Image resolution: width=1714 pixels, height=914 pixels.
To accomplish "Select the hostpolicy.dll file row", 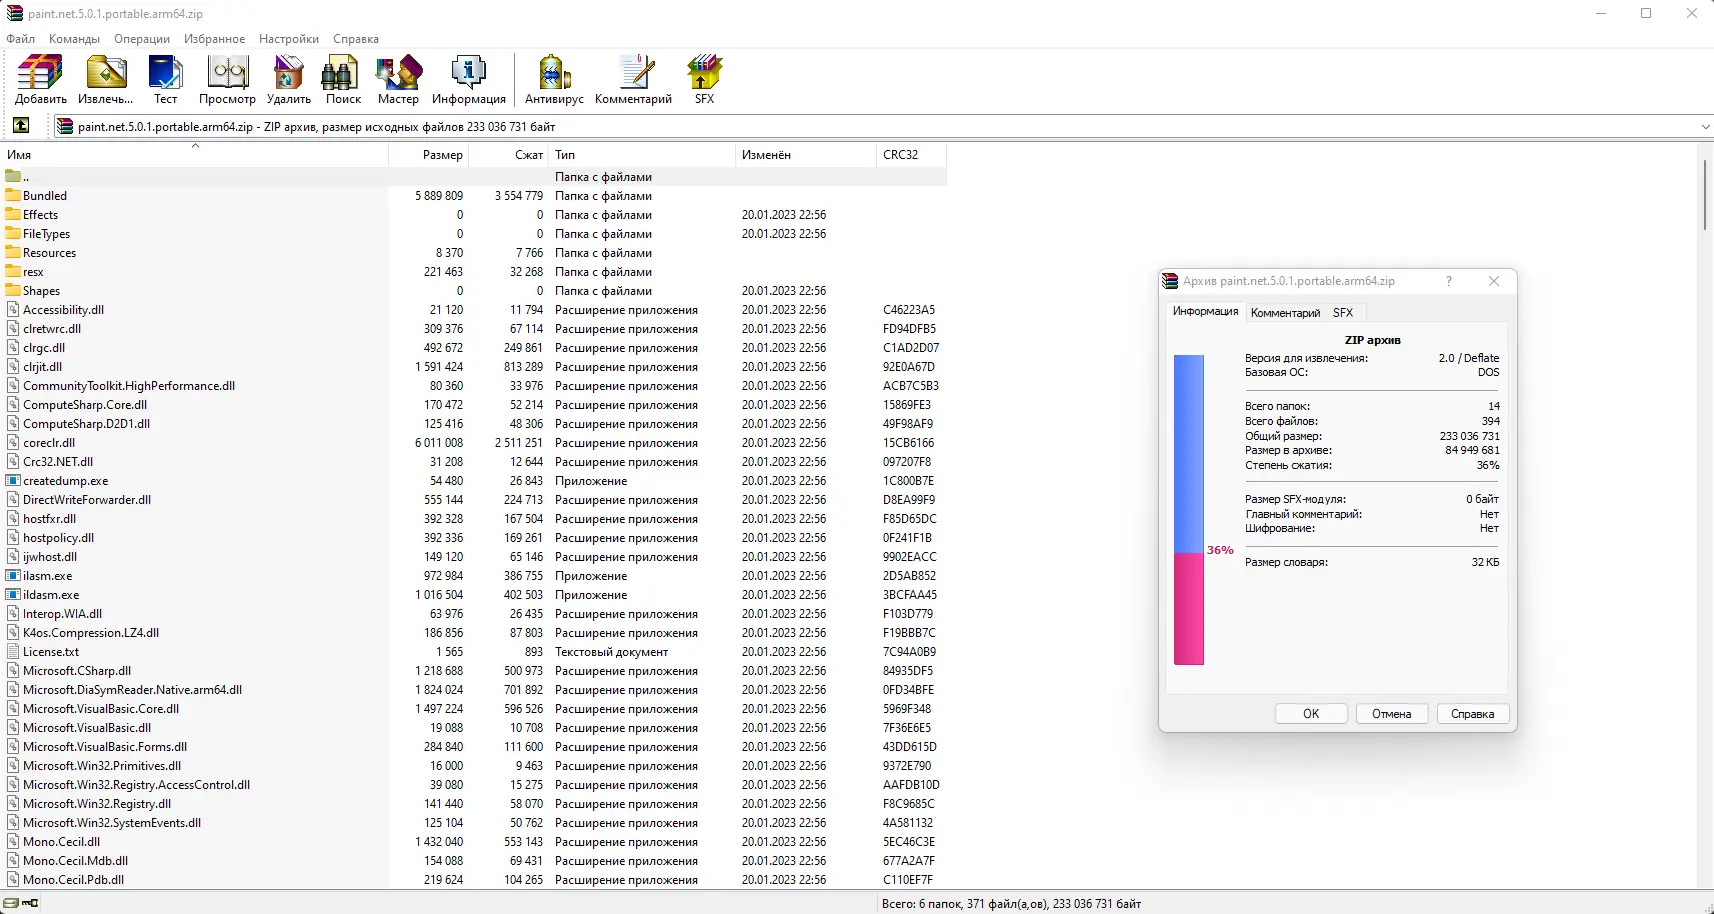I will click(474, 538).
